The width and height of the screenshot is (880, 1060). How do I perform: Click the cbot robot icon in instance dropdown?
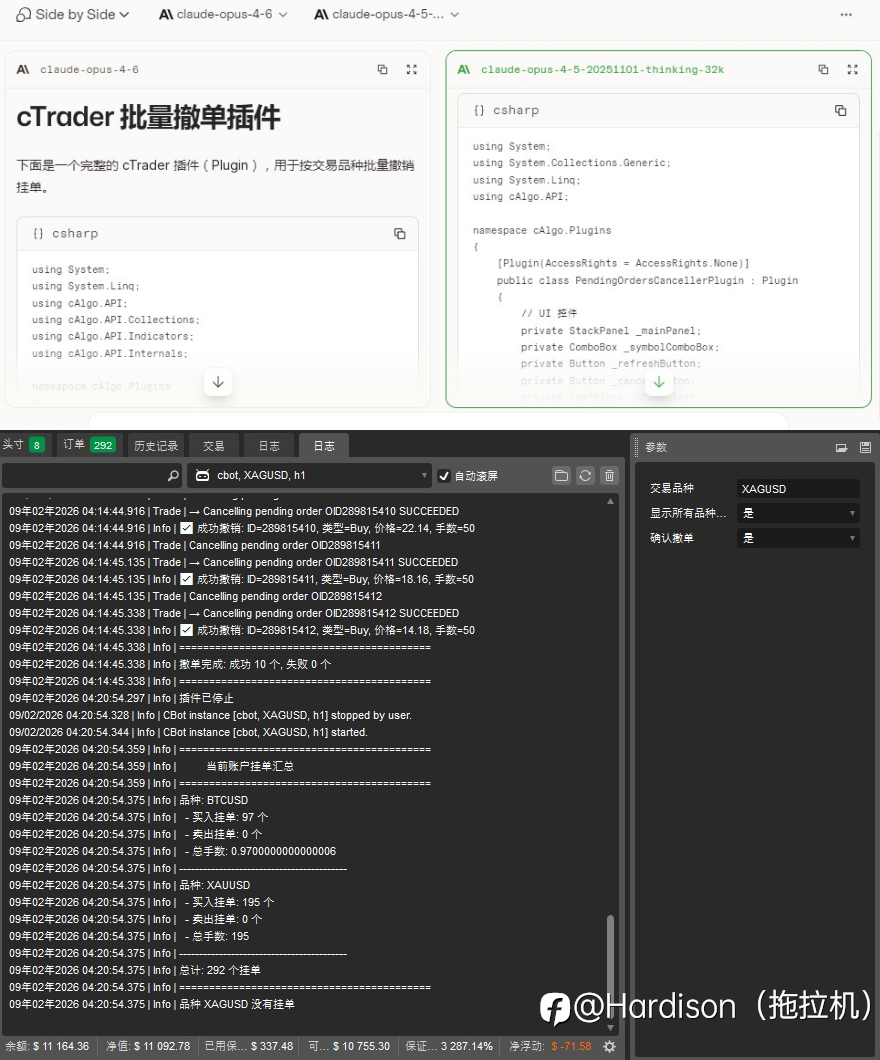202,475
